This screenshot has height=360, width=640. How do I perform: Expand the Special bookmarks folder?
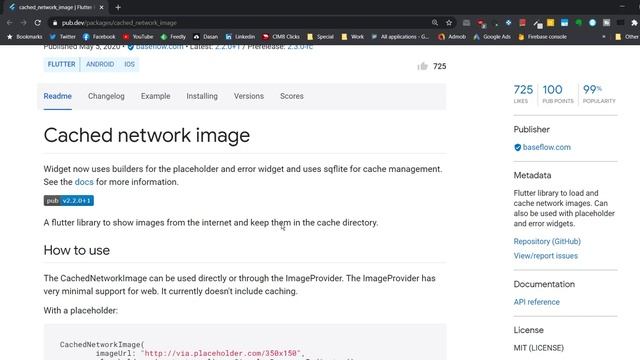(x=320, y=37)
